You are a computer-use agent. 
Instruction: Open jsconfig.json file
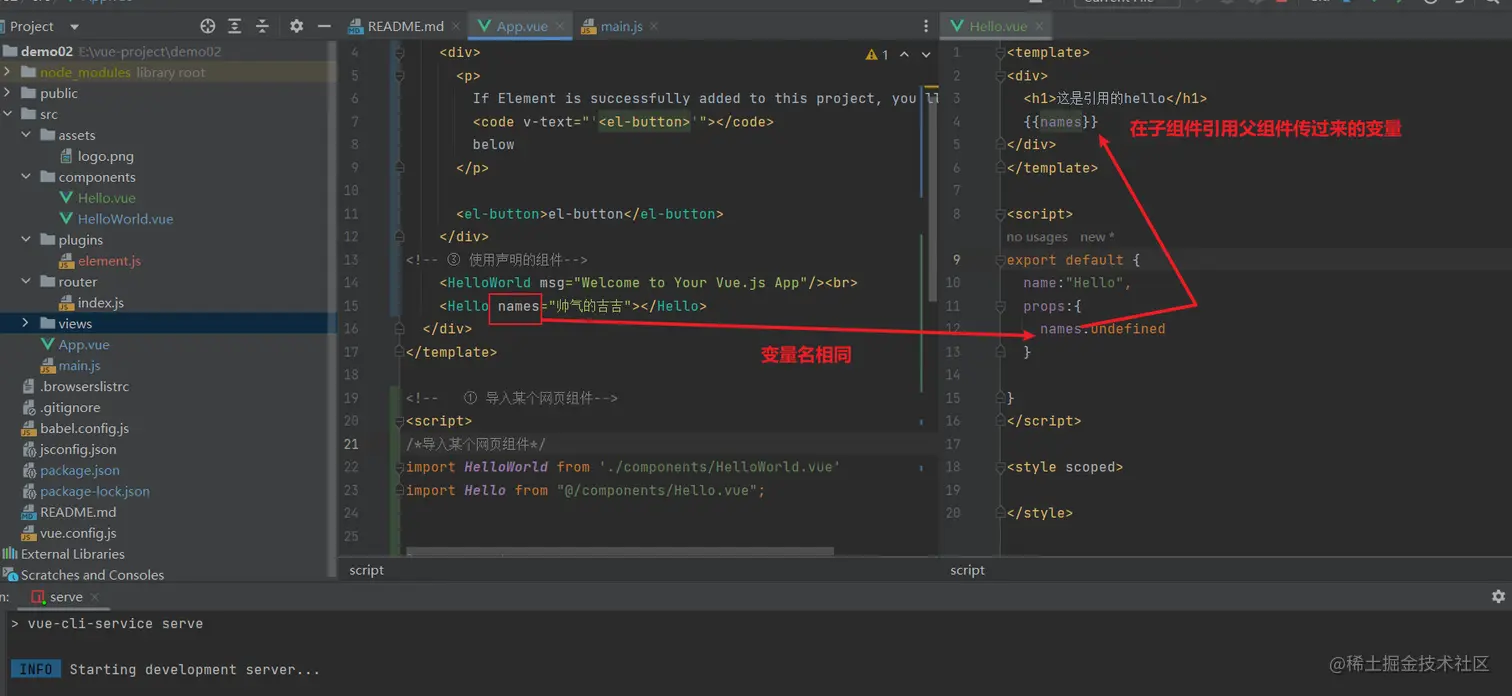coord(78,450)
